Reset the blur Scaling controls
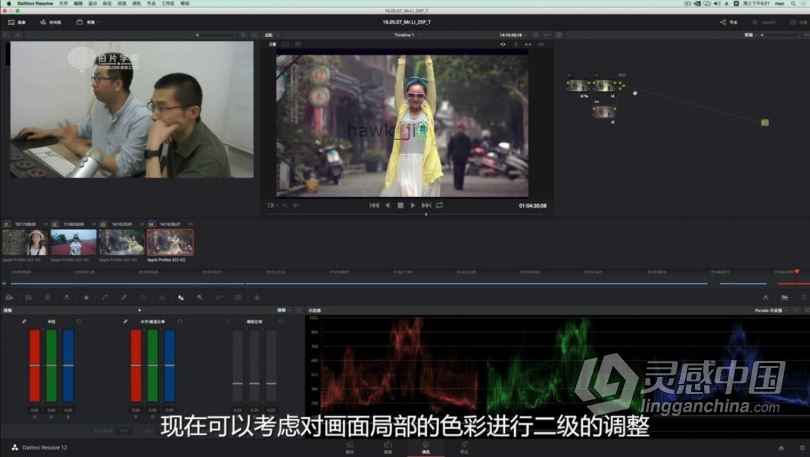This screenshot has width=810, height=457. click(x=282, y=321)
